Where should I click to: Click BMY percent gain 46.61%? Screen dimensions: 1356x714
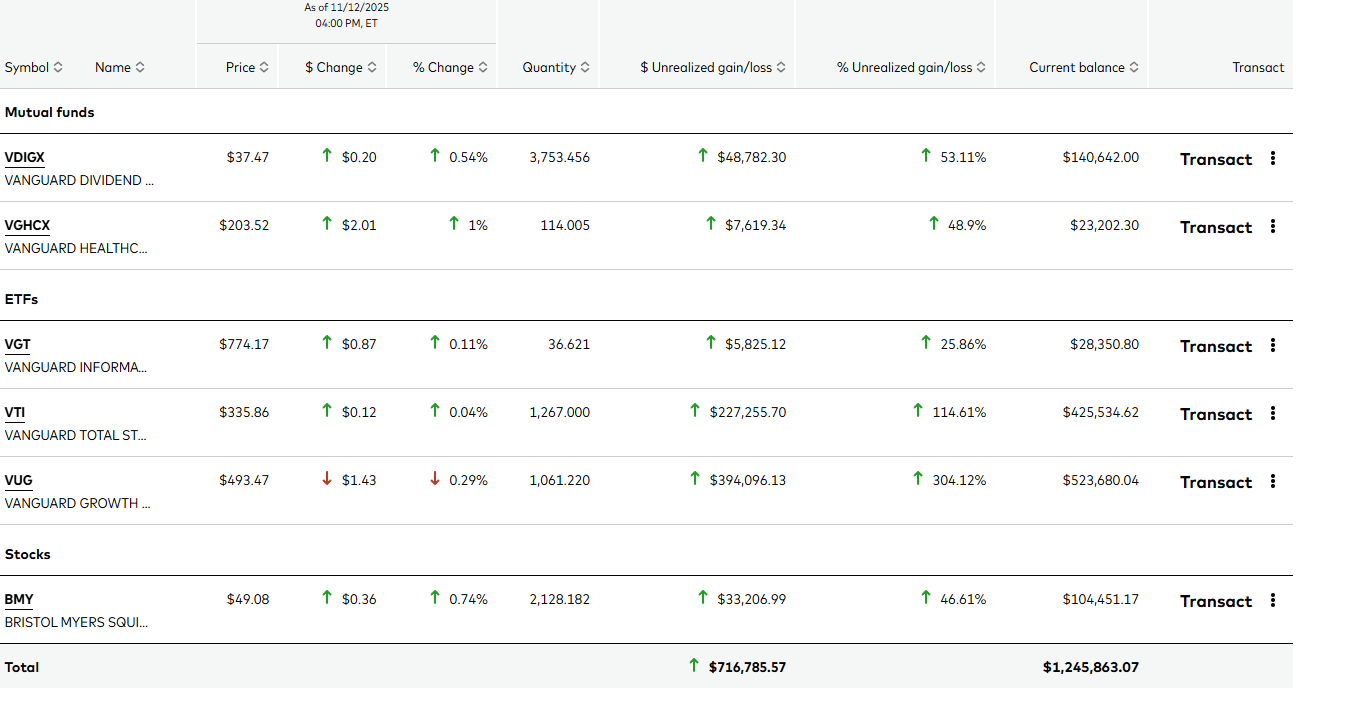tap(963, 599)
